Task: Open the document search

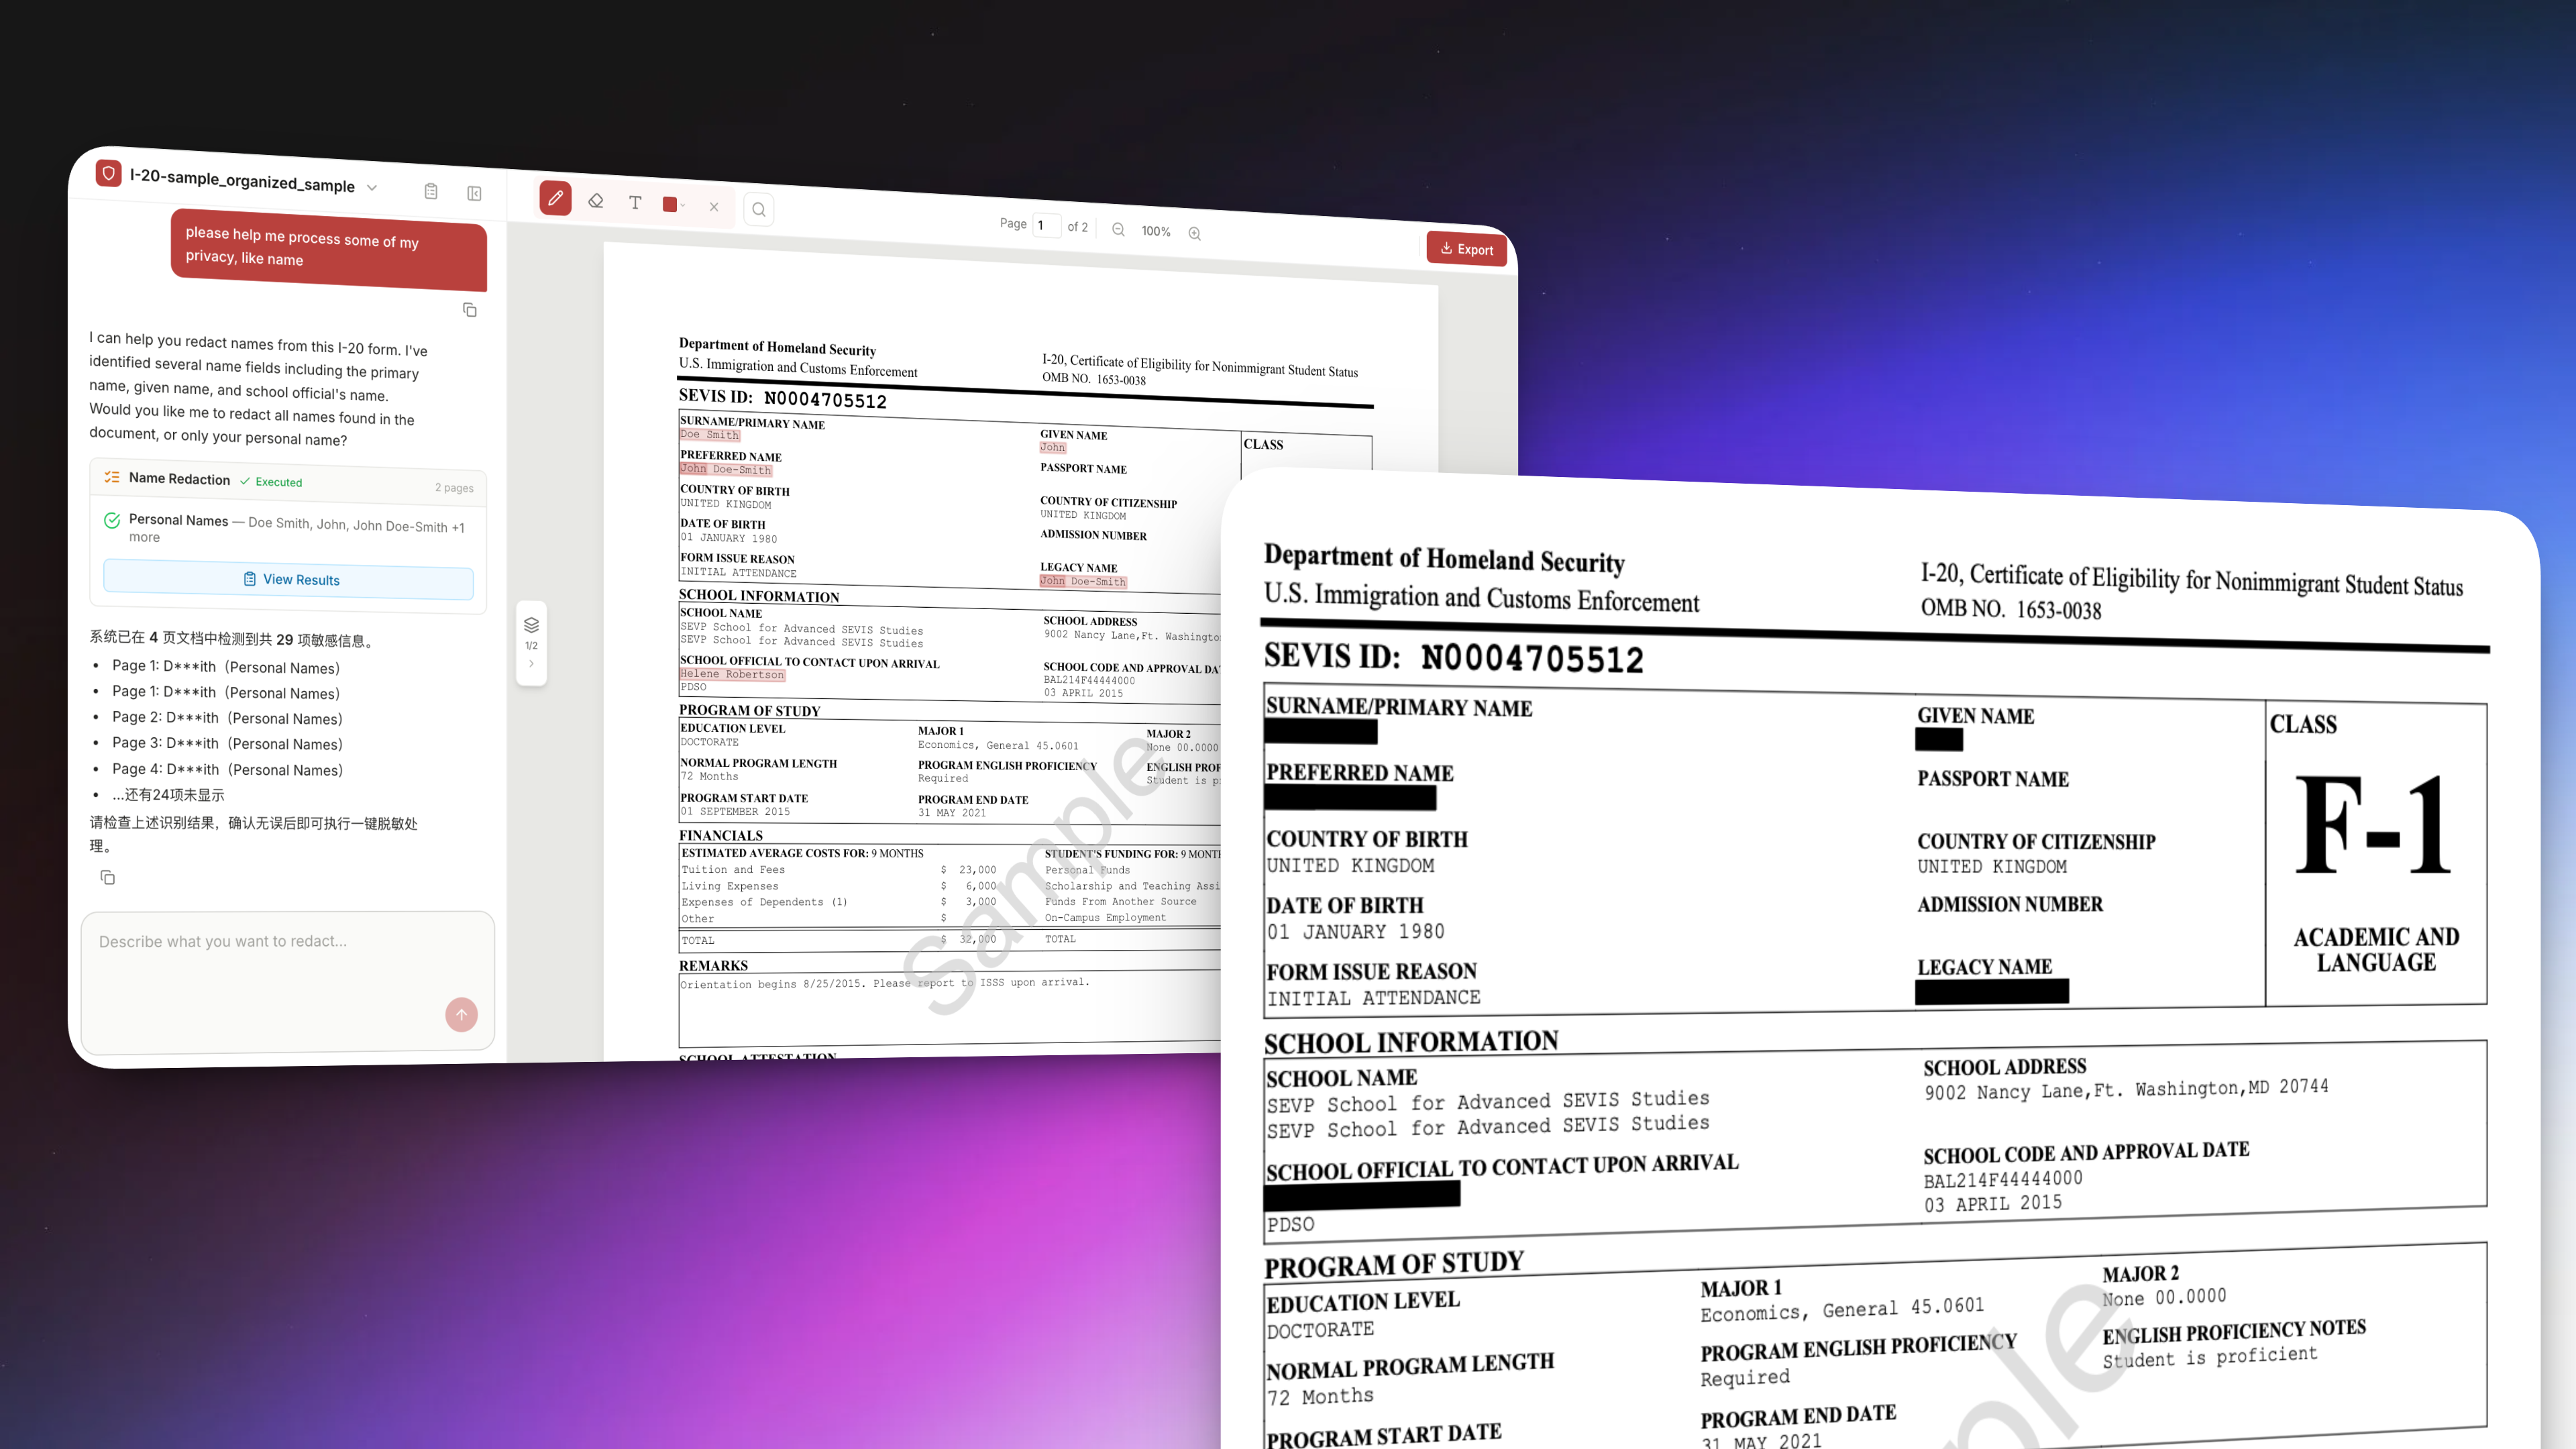Action: 759,209
